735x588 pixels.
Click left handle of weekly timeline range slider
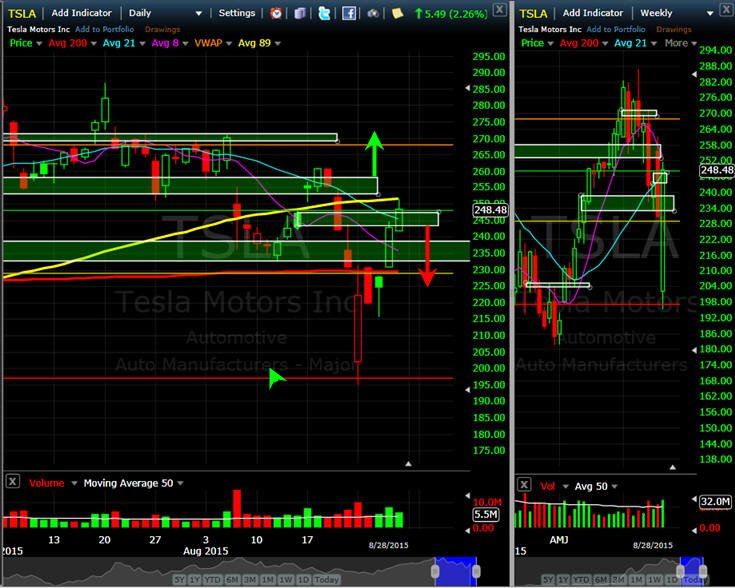tap(680, 571)
